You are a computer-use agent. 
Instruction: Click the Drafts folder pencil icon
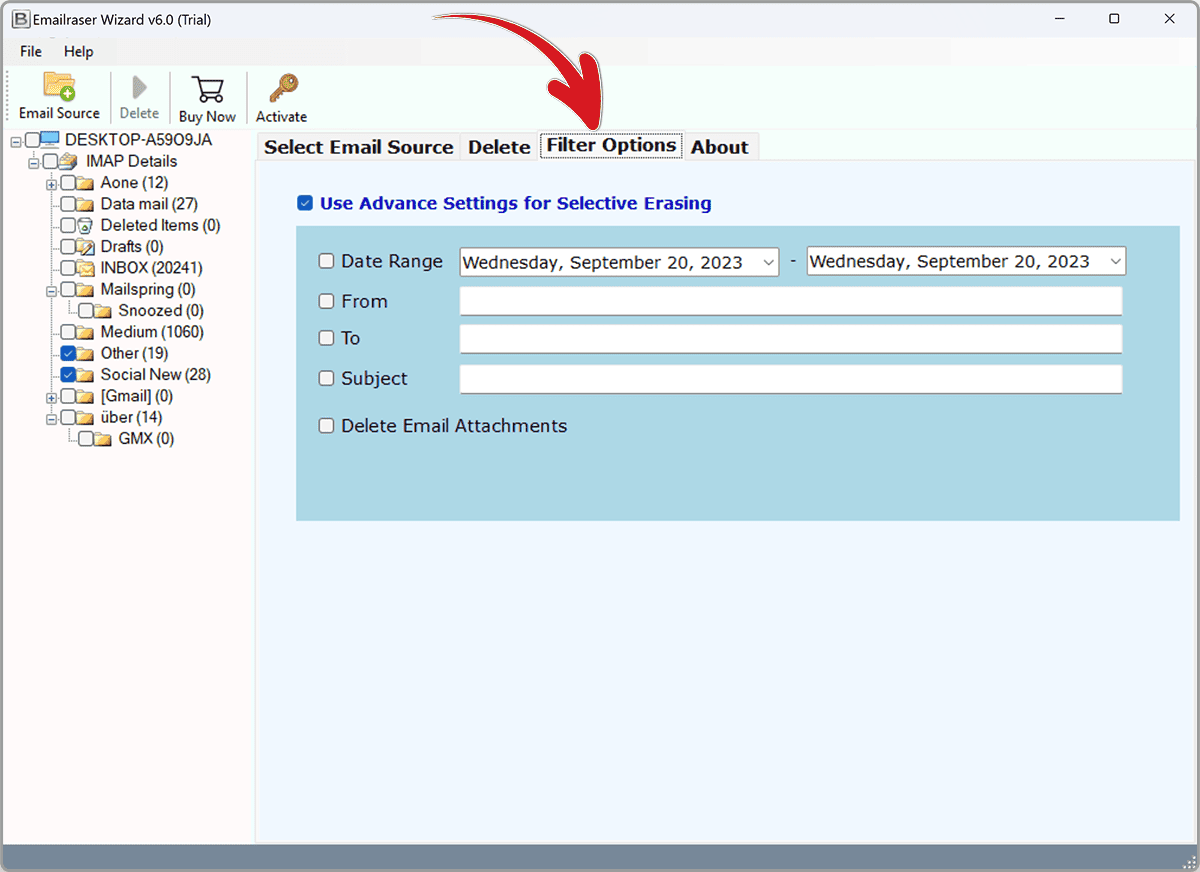tap(87, 247)
